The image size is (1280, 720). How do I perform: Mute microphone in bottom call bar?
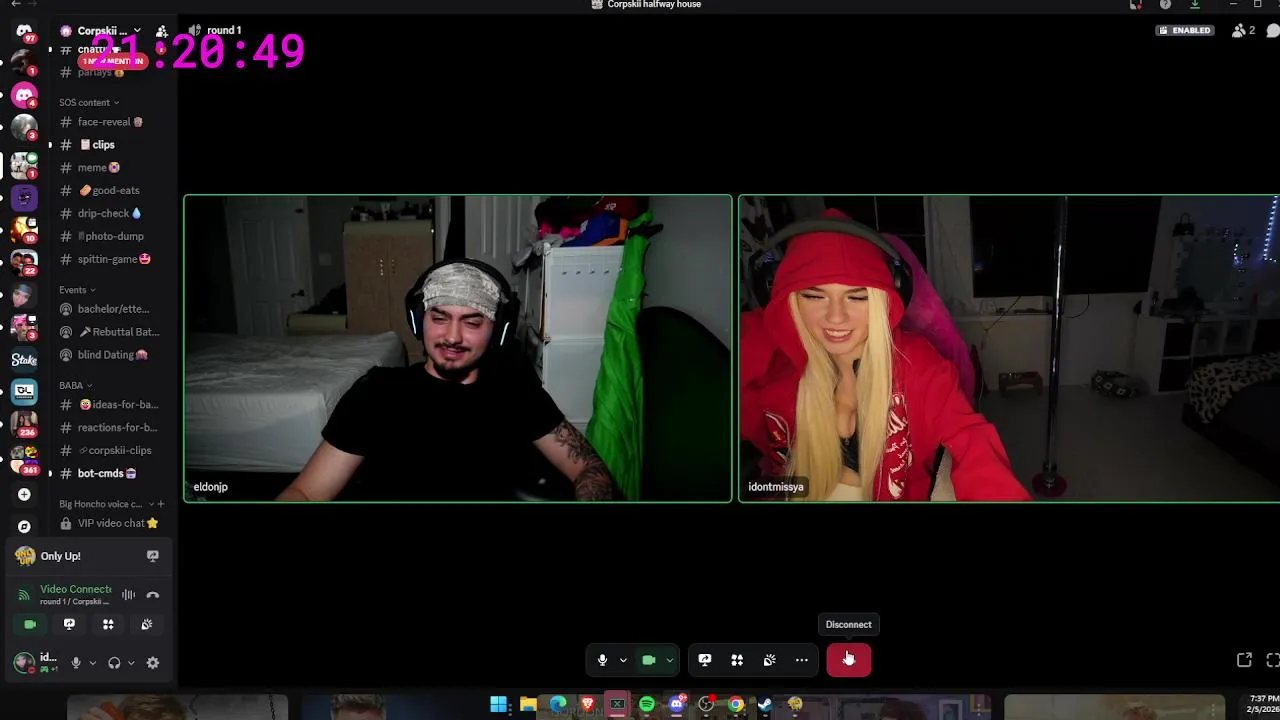pyautogui.click(x=602, y=660)
